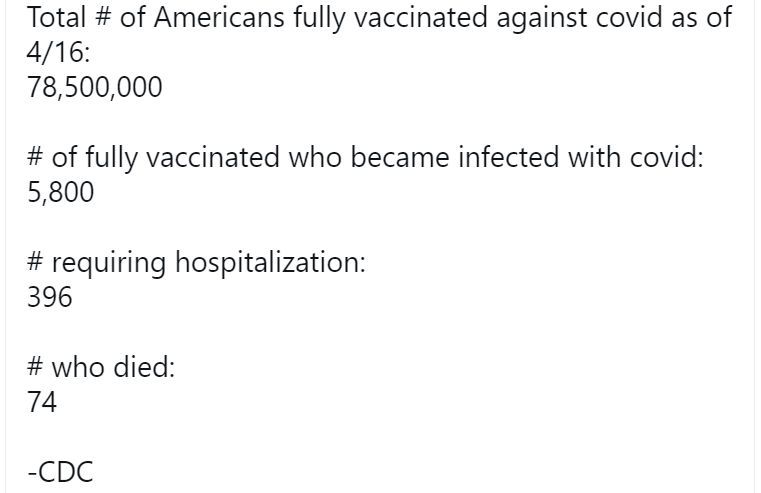This screenshot has width=761, height=493.
Task: Click the '# requiring hospitalization:' line
Action: (196, 263)
